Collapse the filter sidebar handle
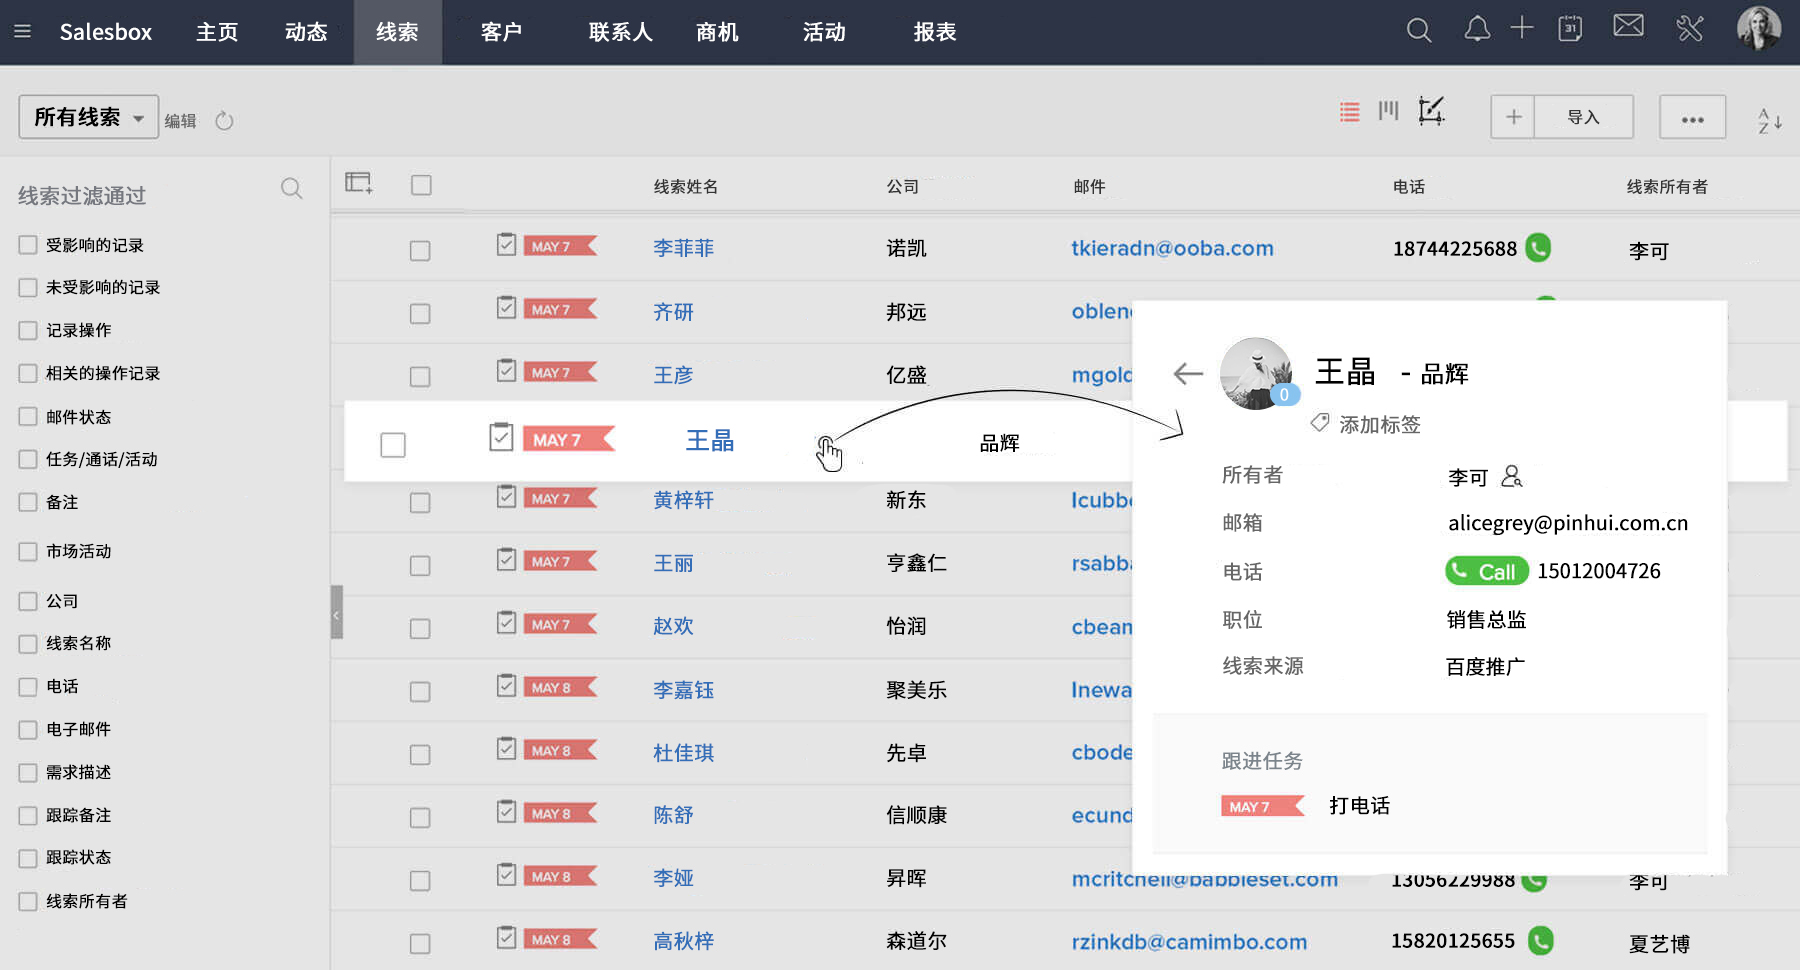 (337, 613)
